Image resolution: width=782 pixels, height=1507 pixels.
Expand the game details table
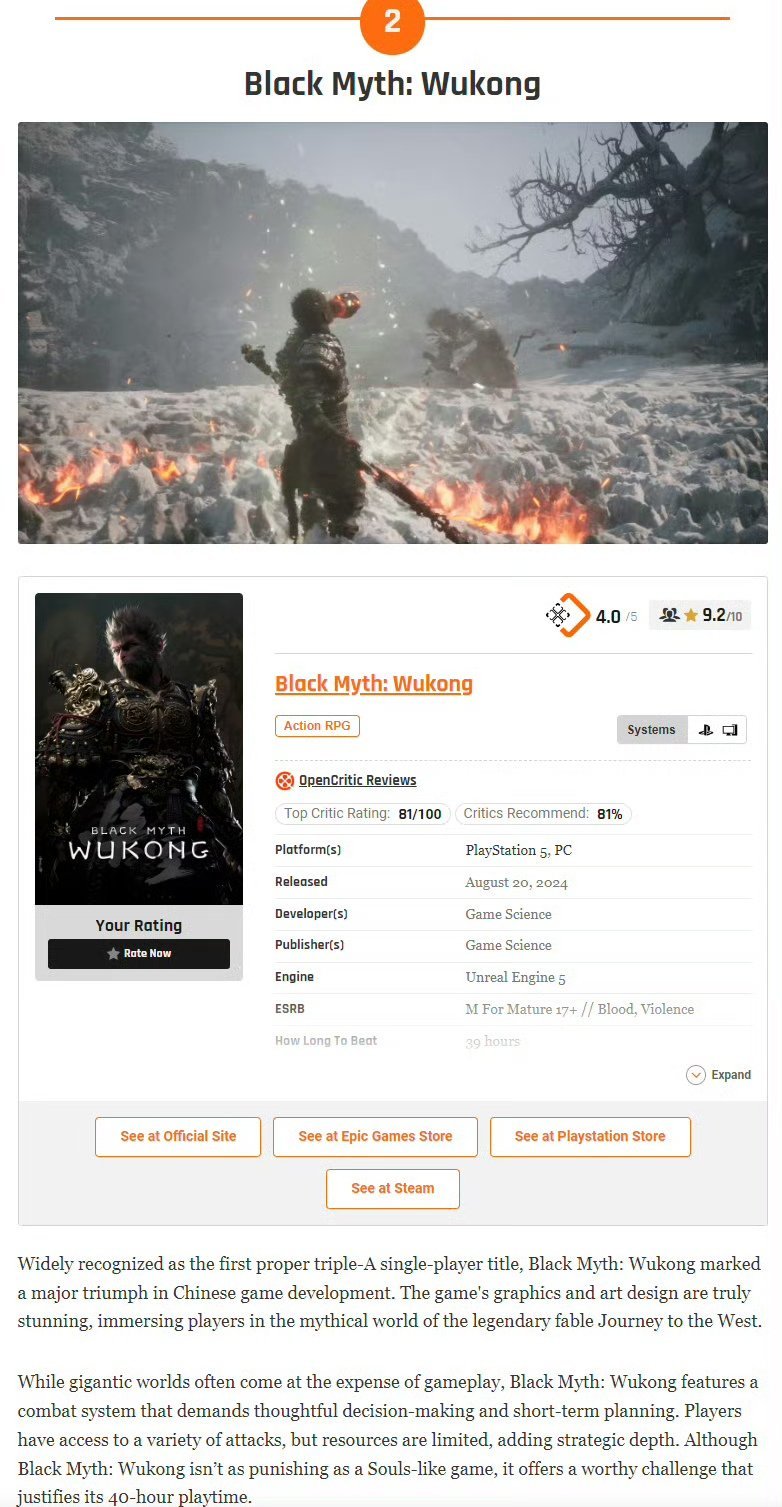pyautogui.click(x=718, y=1075)
